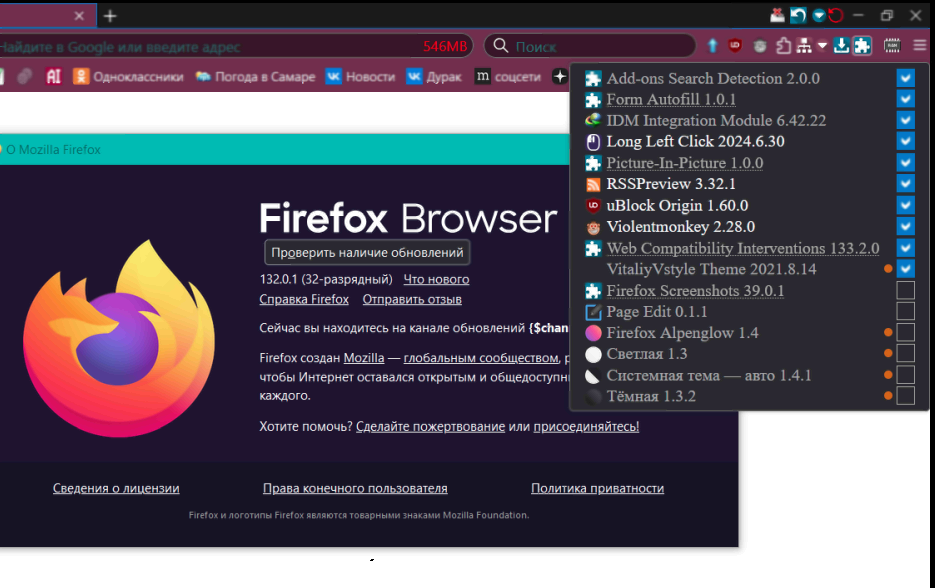This screenshot has width=935, height=588.
Task: Click the blue undo arrow icon in title bar
Action: (x=798, y=16)
